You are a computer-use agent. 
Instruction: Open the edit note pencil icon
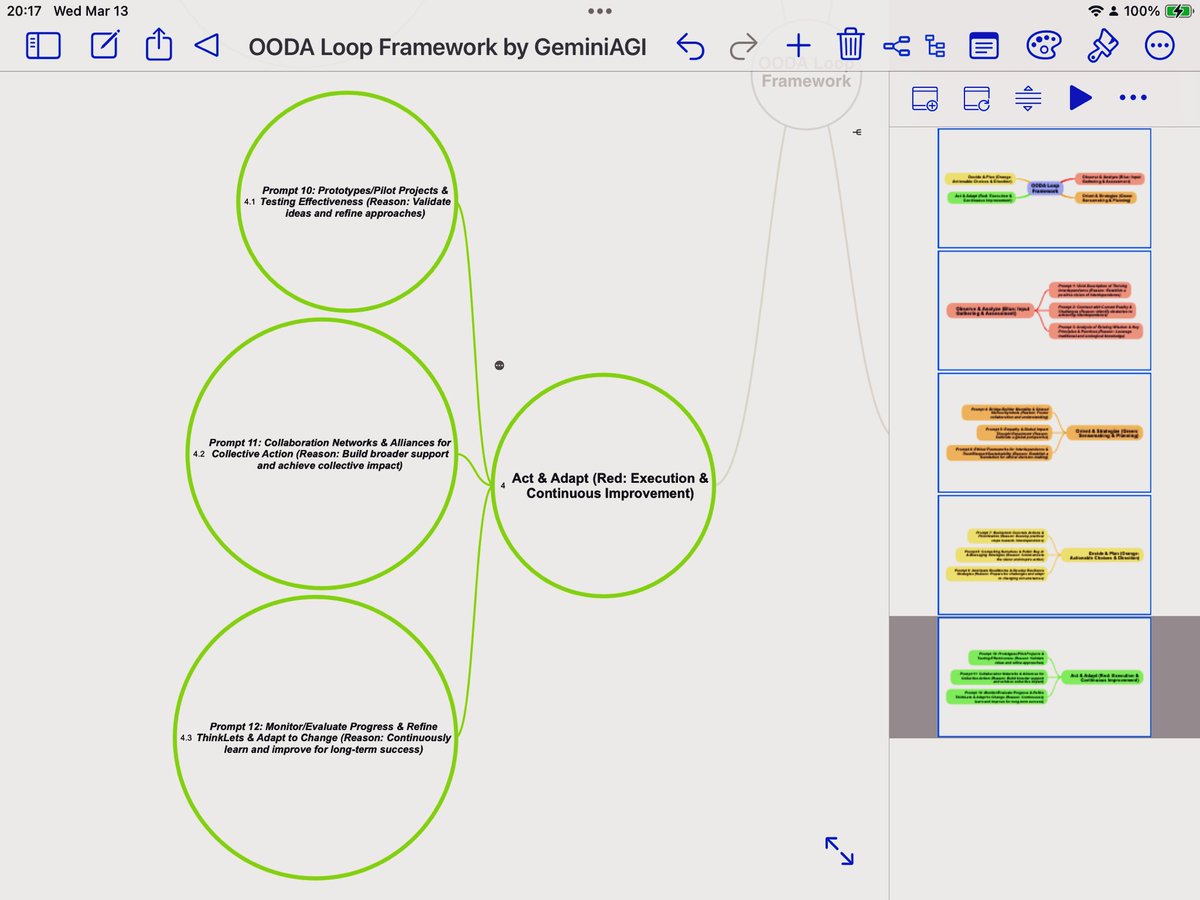(x=105, y=45)
